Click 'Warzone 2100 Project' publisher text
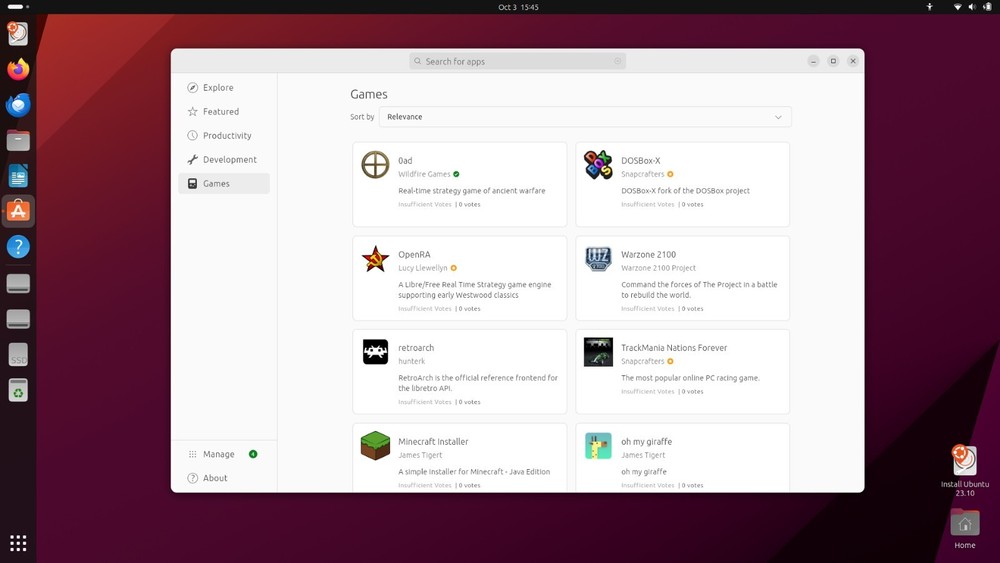The width and height of the screenshot is (1000, 563). click(658, 268)
